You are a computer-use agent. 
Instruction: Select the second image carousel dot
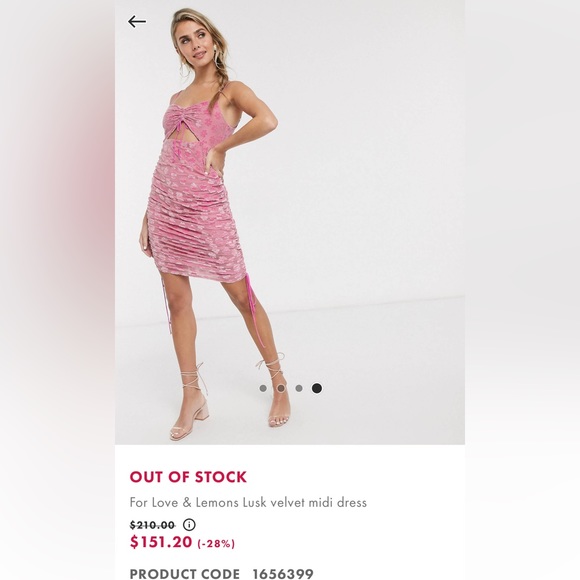(x=281, y=388)
